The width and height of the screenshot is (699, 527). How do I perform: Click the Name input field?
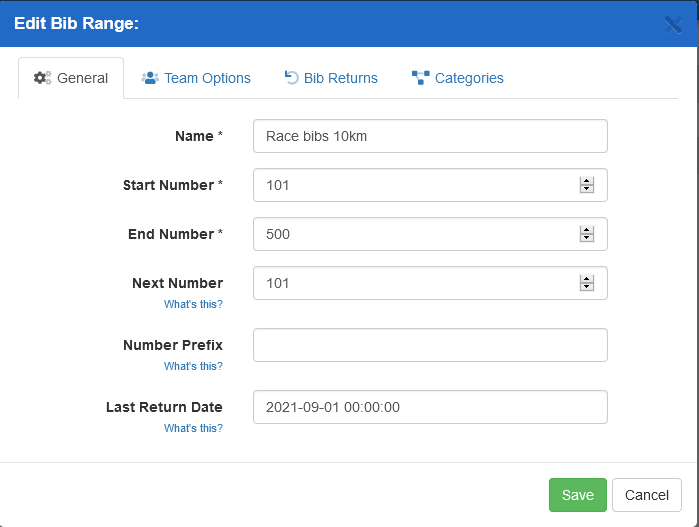(430, 136)
